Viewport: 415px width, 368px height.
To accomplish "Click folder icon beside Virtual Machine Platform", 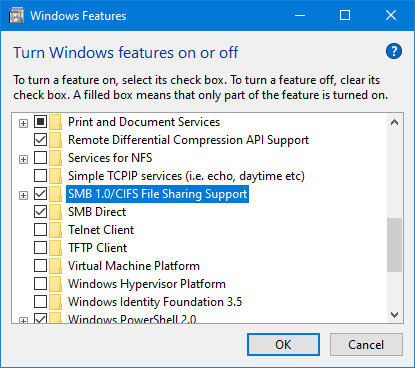I will (55, 266).
